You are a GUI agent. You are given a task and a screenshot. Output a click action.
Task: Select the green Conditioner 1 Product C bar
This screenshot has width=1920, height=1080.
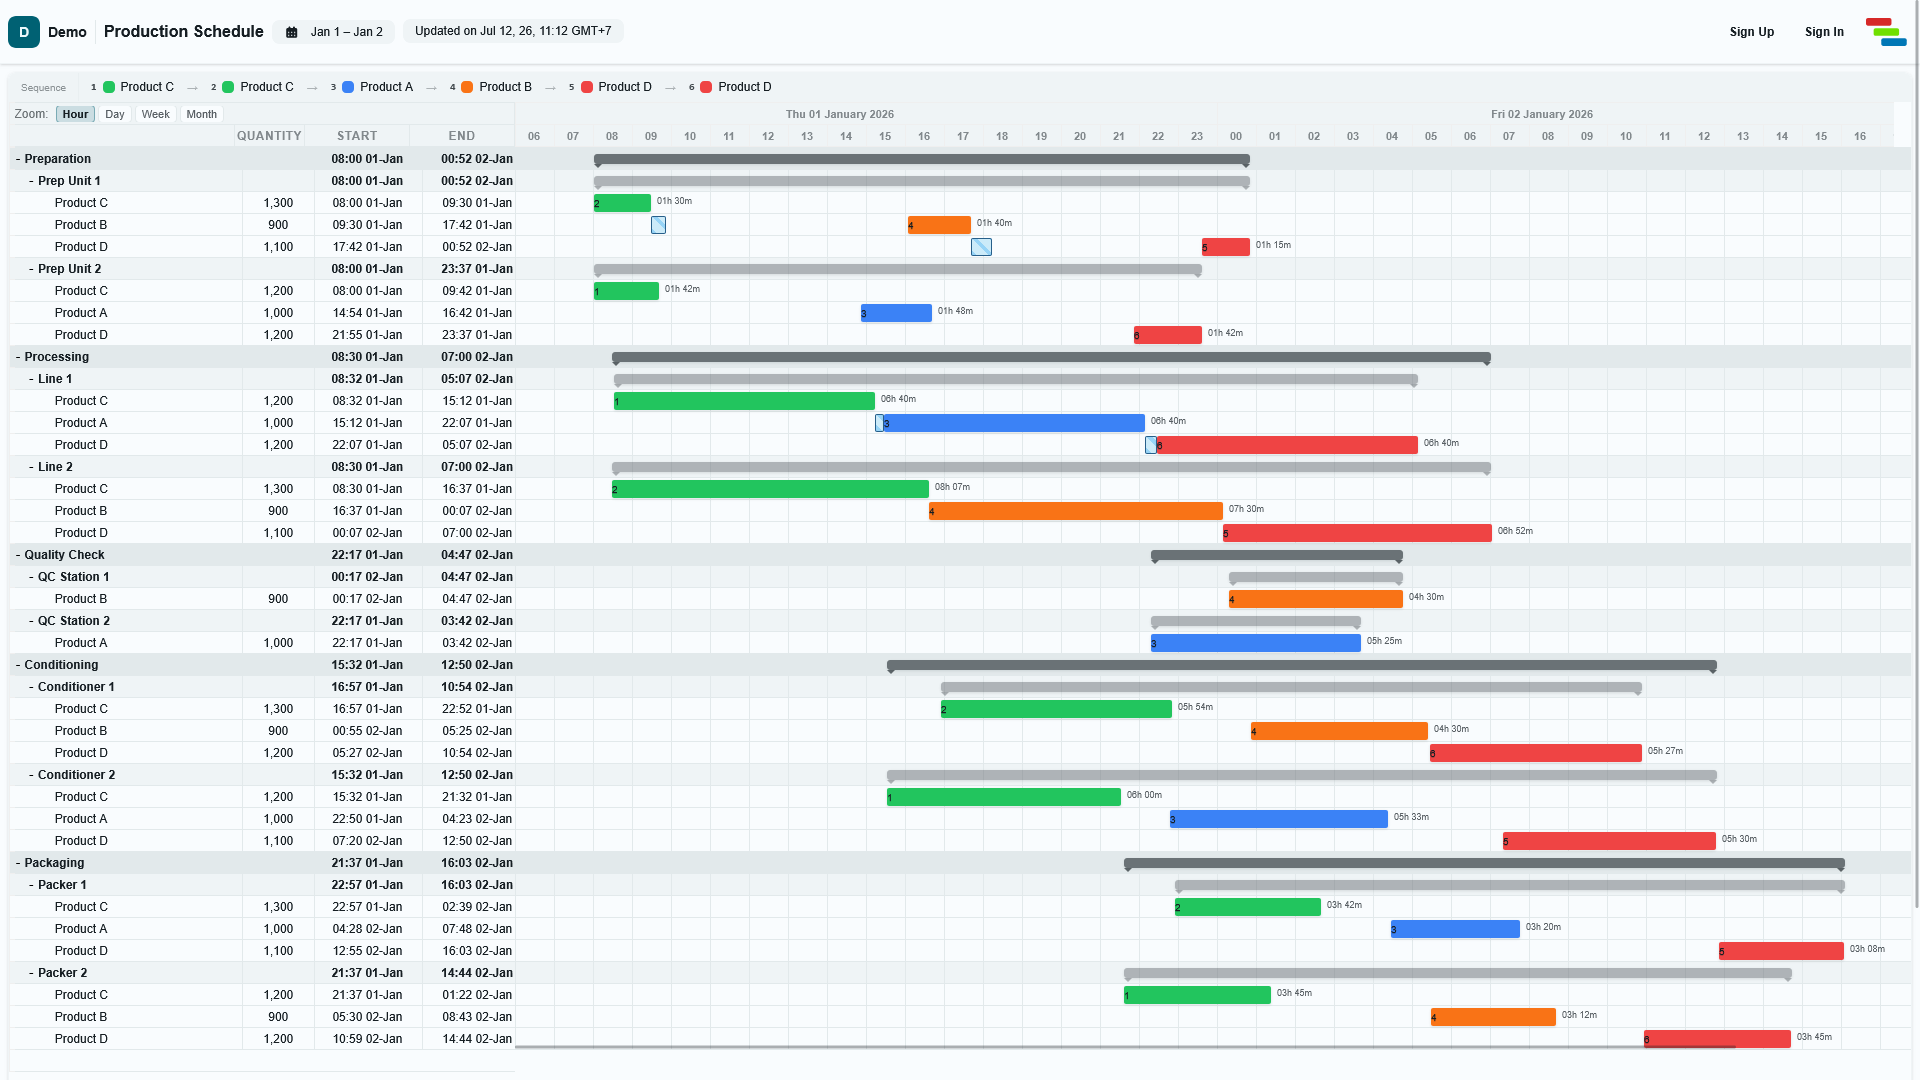coord(1056,709)
